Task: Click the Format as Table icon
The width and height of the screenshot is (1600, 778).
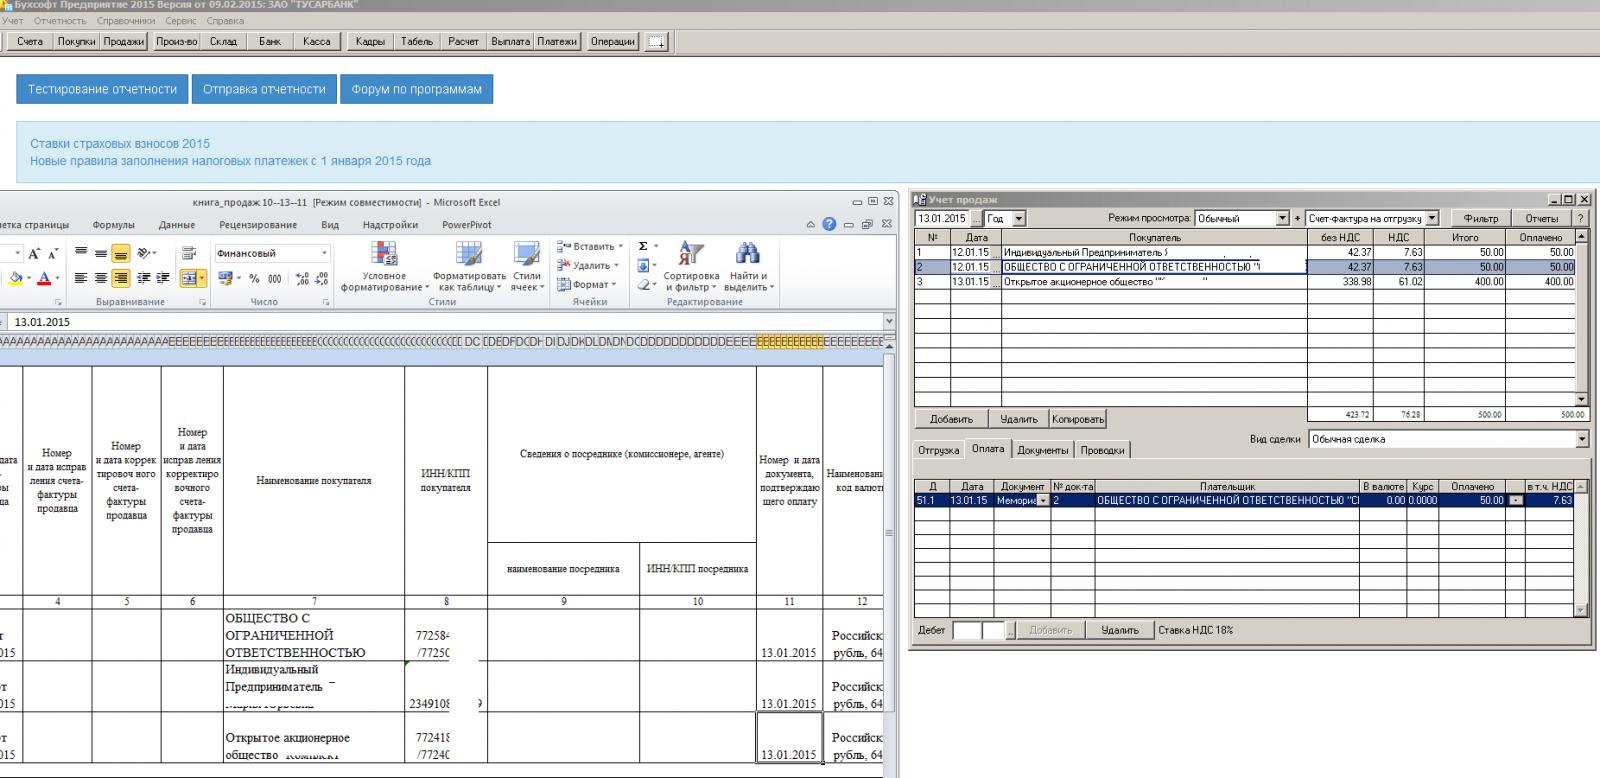Action: (469, 254)
